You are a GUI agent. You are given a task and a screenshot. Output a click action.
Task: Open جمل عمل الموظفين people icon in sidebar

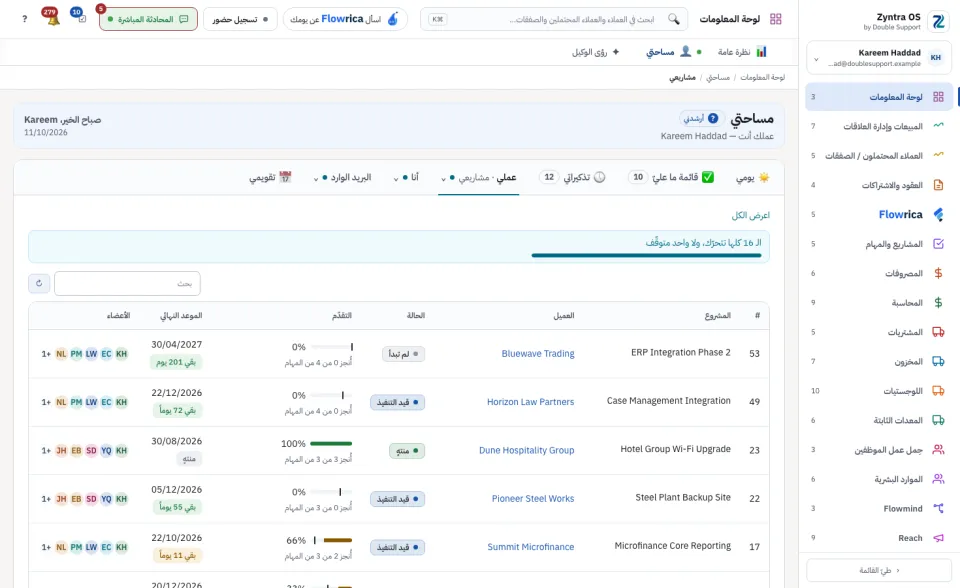click(938, 449)
